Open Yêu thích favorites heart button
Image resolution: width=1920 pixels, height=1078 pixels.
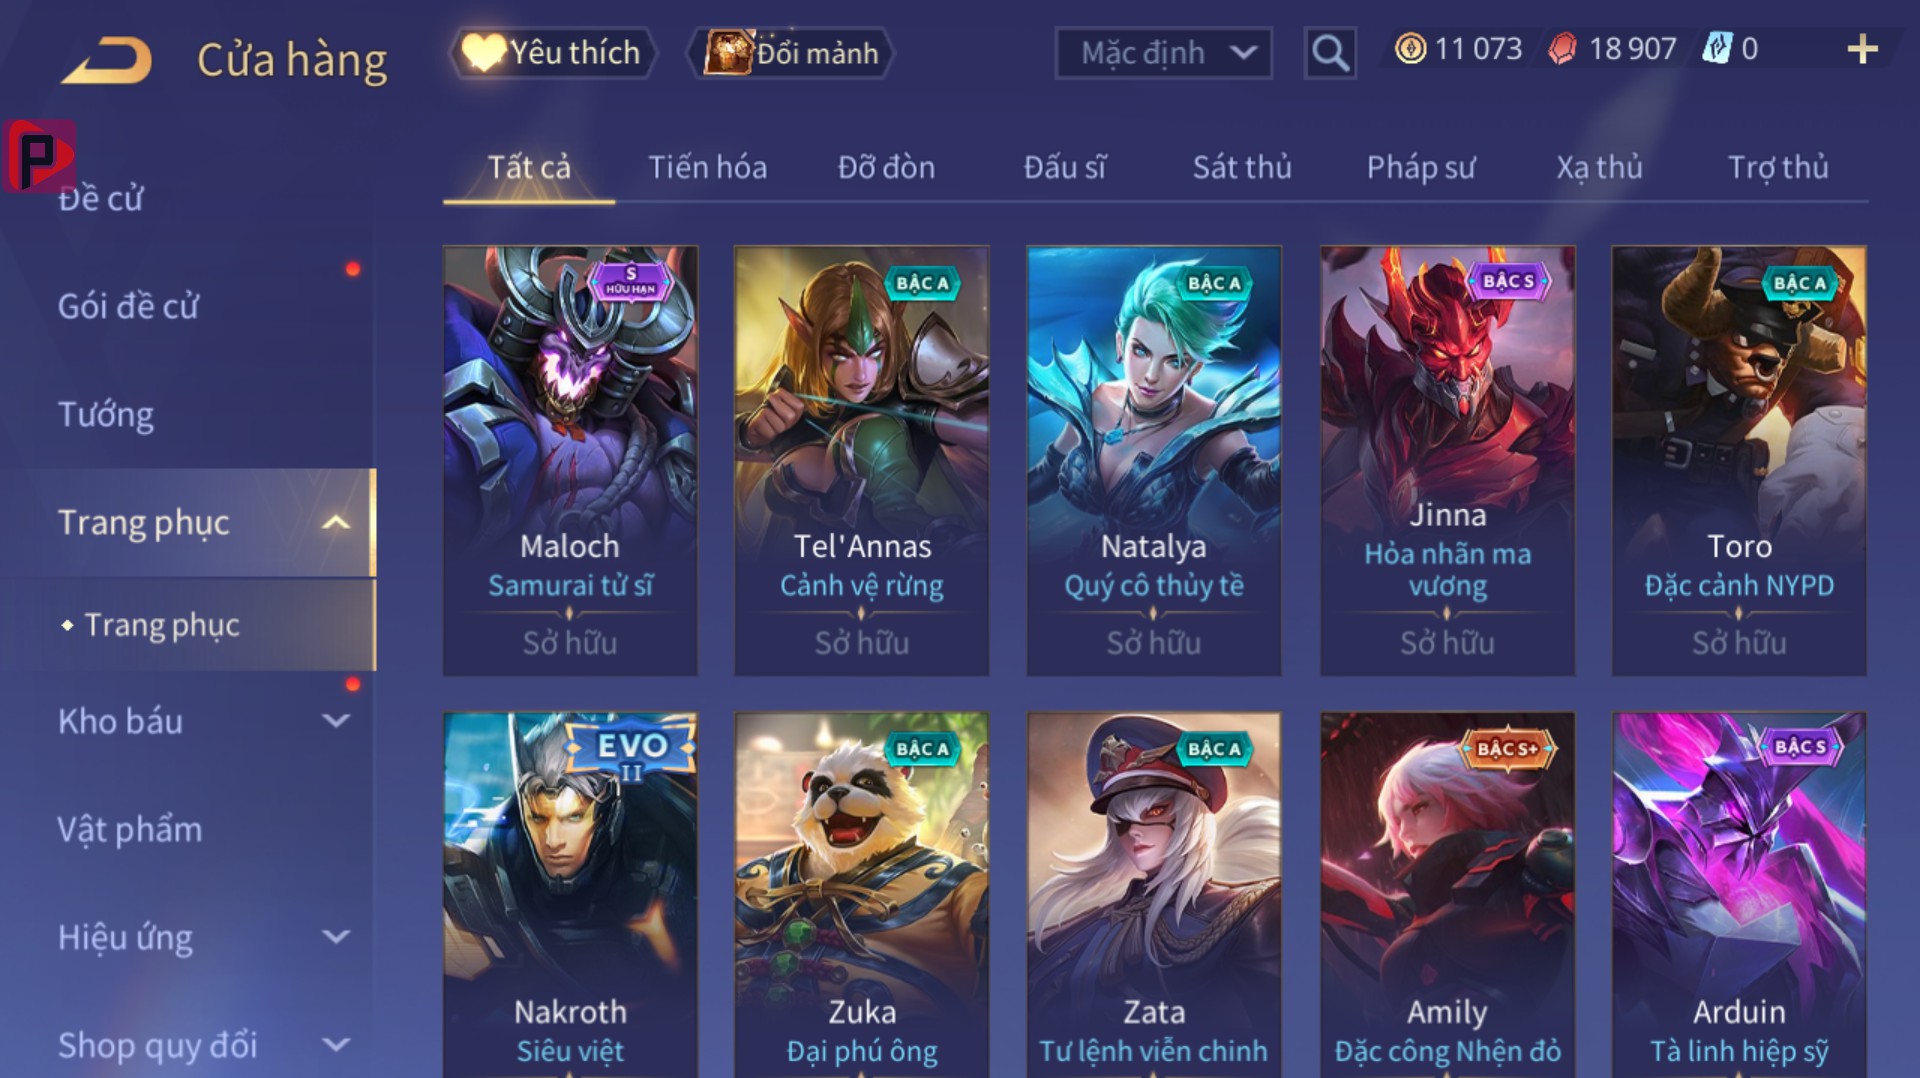(554, 52)
